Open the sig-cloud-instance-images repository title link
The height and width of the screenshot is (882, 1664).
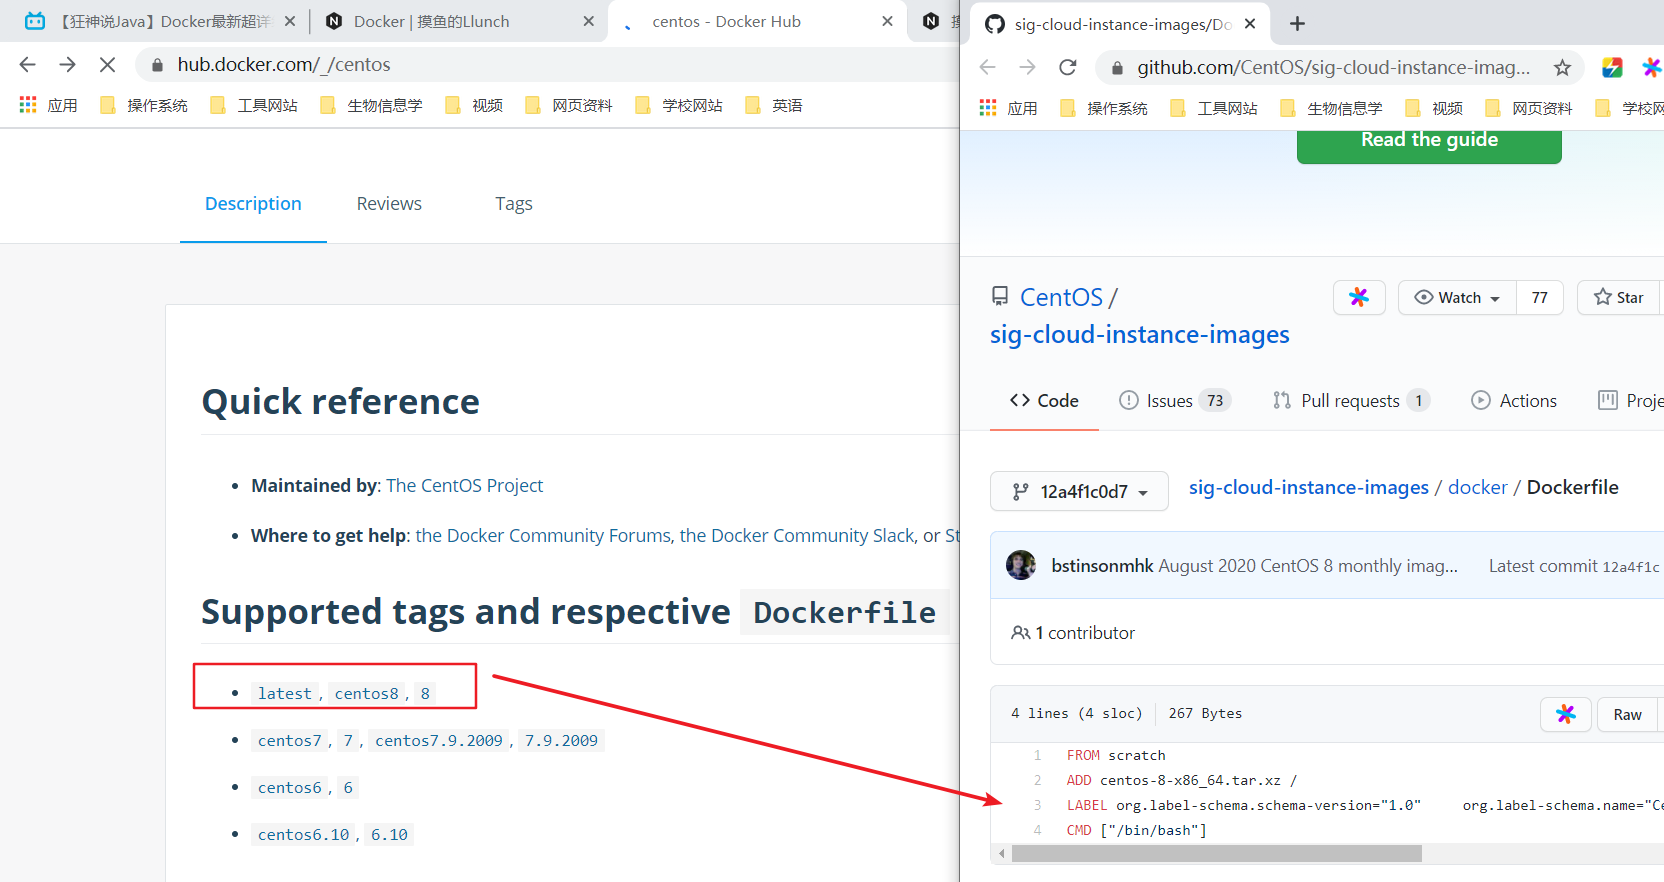pos(1140,335)
